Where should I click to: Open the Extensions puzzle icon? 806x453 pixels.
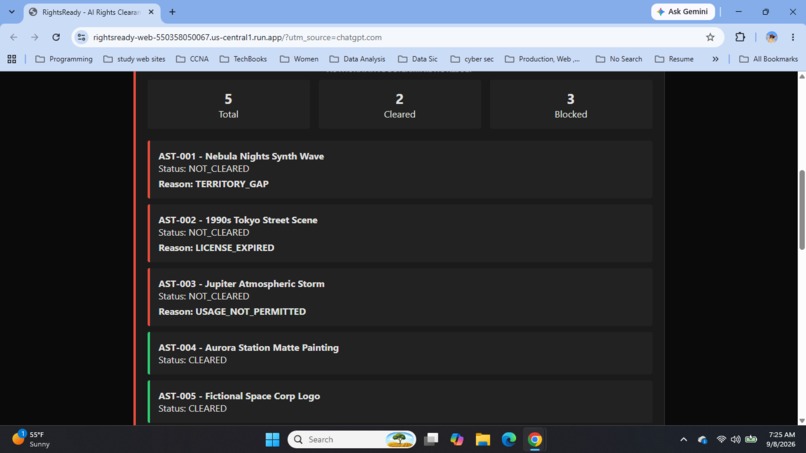[x=740, y=37]
